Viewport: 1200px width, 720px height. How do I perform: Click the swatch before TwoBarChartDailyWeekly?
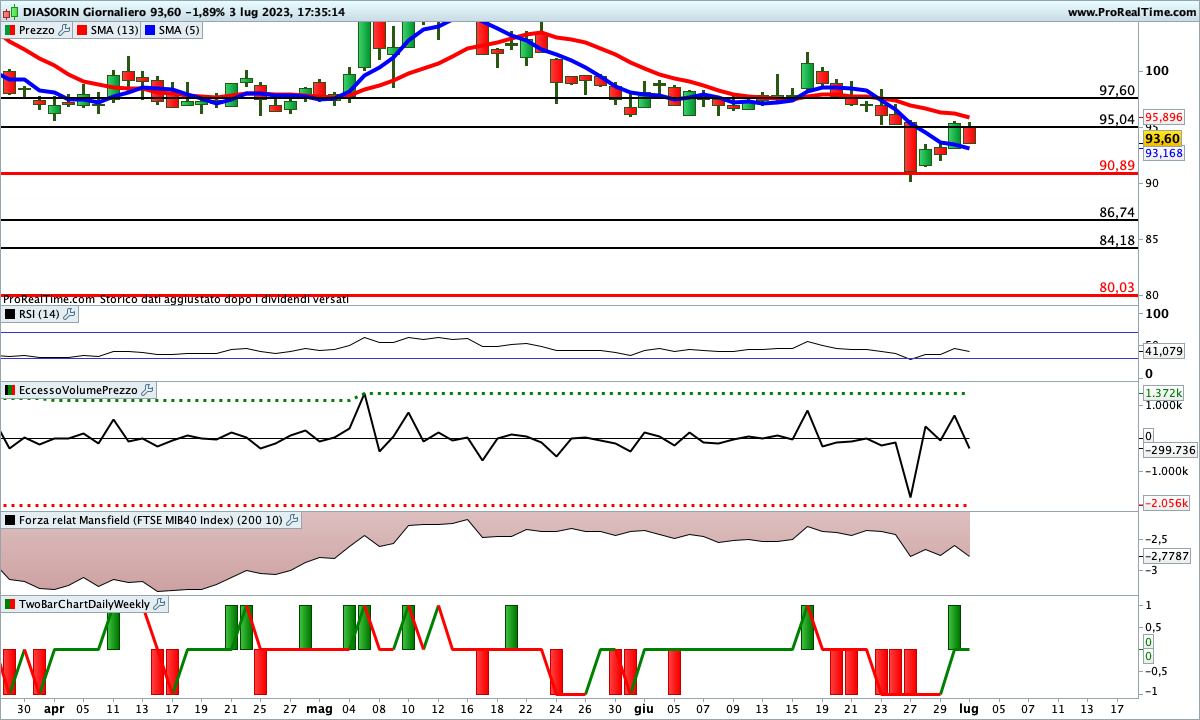click(10, 604)
